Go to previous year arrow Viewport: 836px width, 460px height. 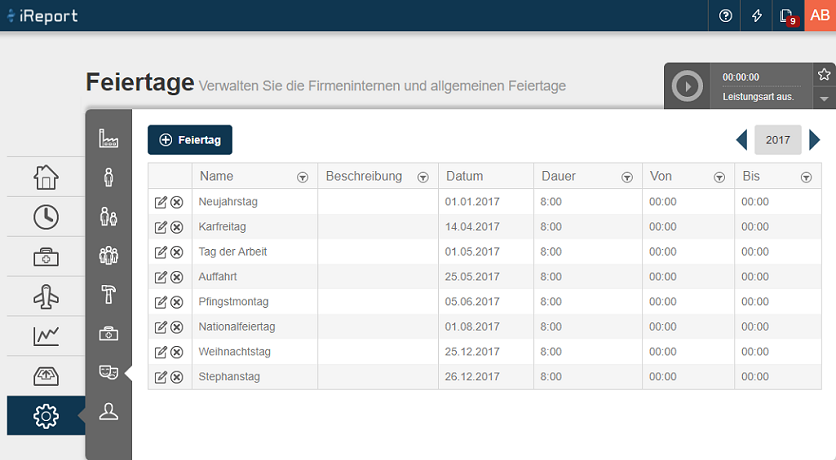click(742, 140)
